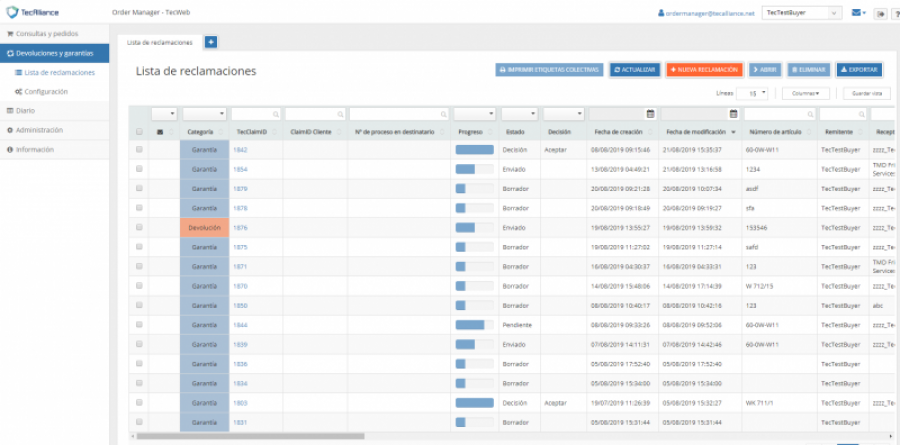The image size is (900, 445).
Task: Check the row for claim 1876
Action: point(139,227)
